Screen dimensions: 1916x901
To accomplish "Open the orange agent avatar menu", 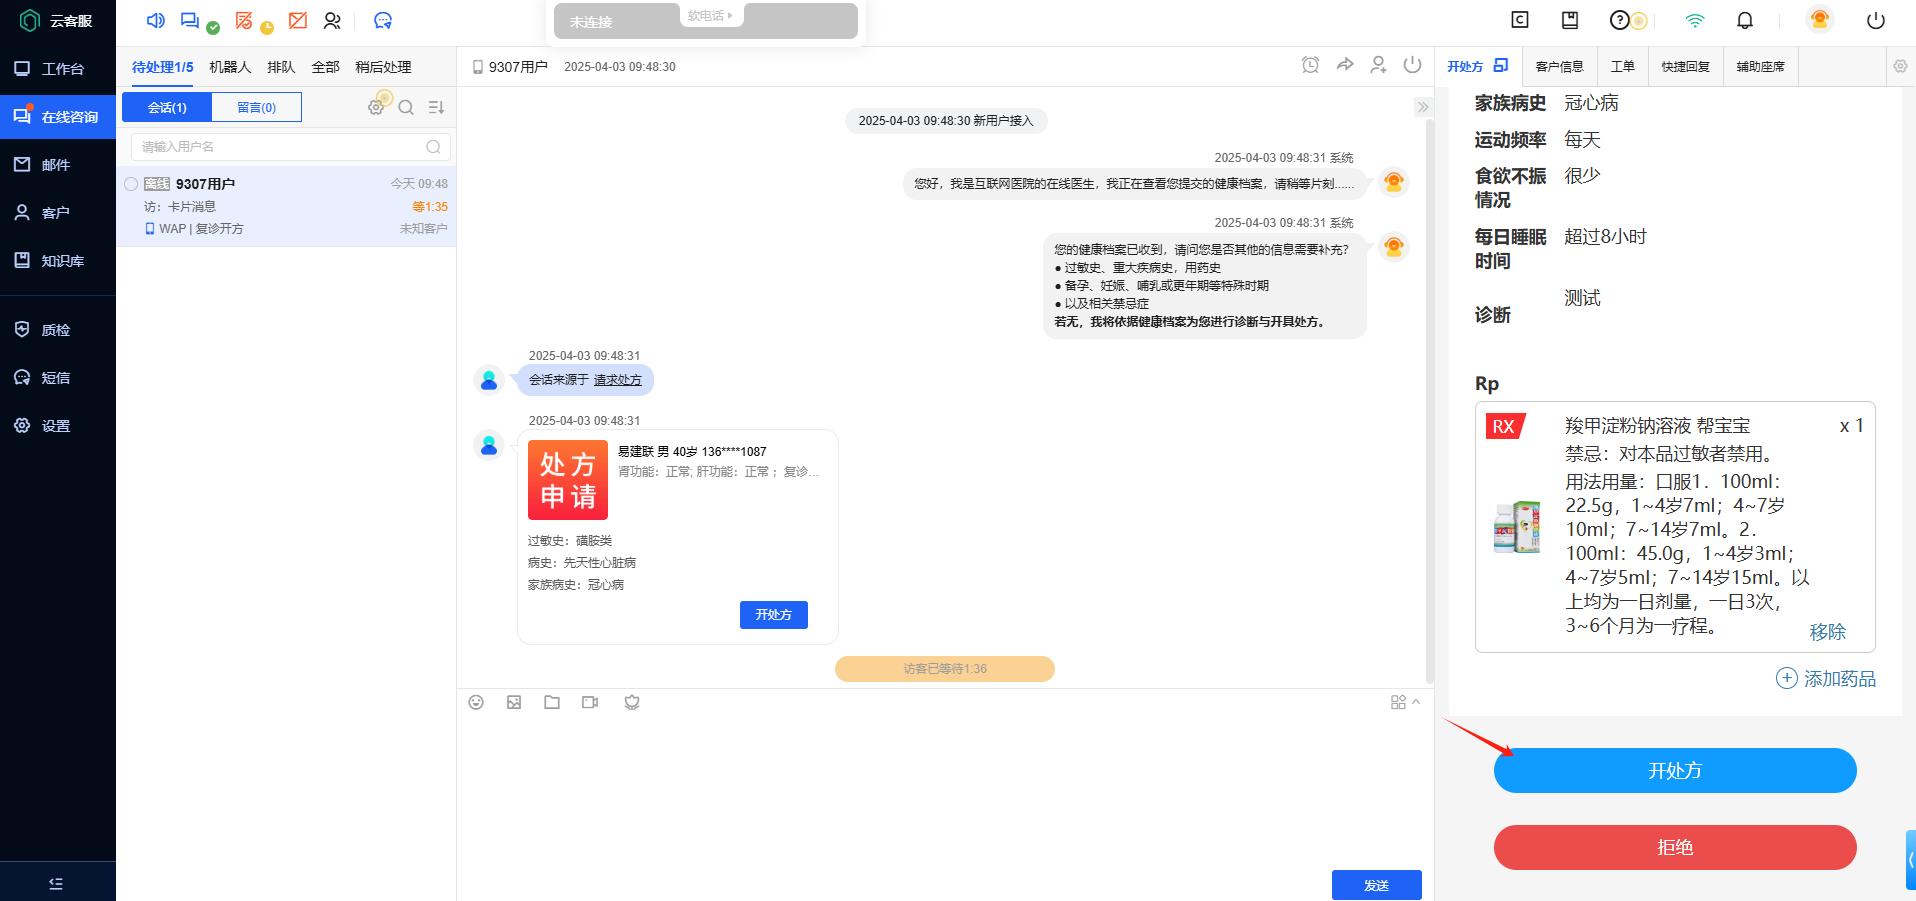I will [x=1820, y=19].
